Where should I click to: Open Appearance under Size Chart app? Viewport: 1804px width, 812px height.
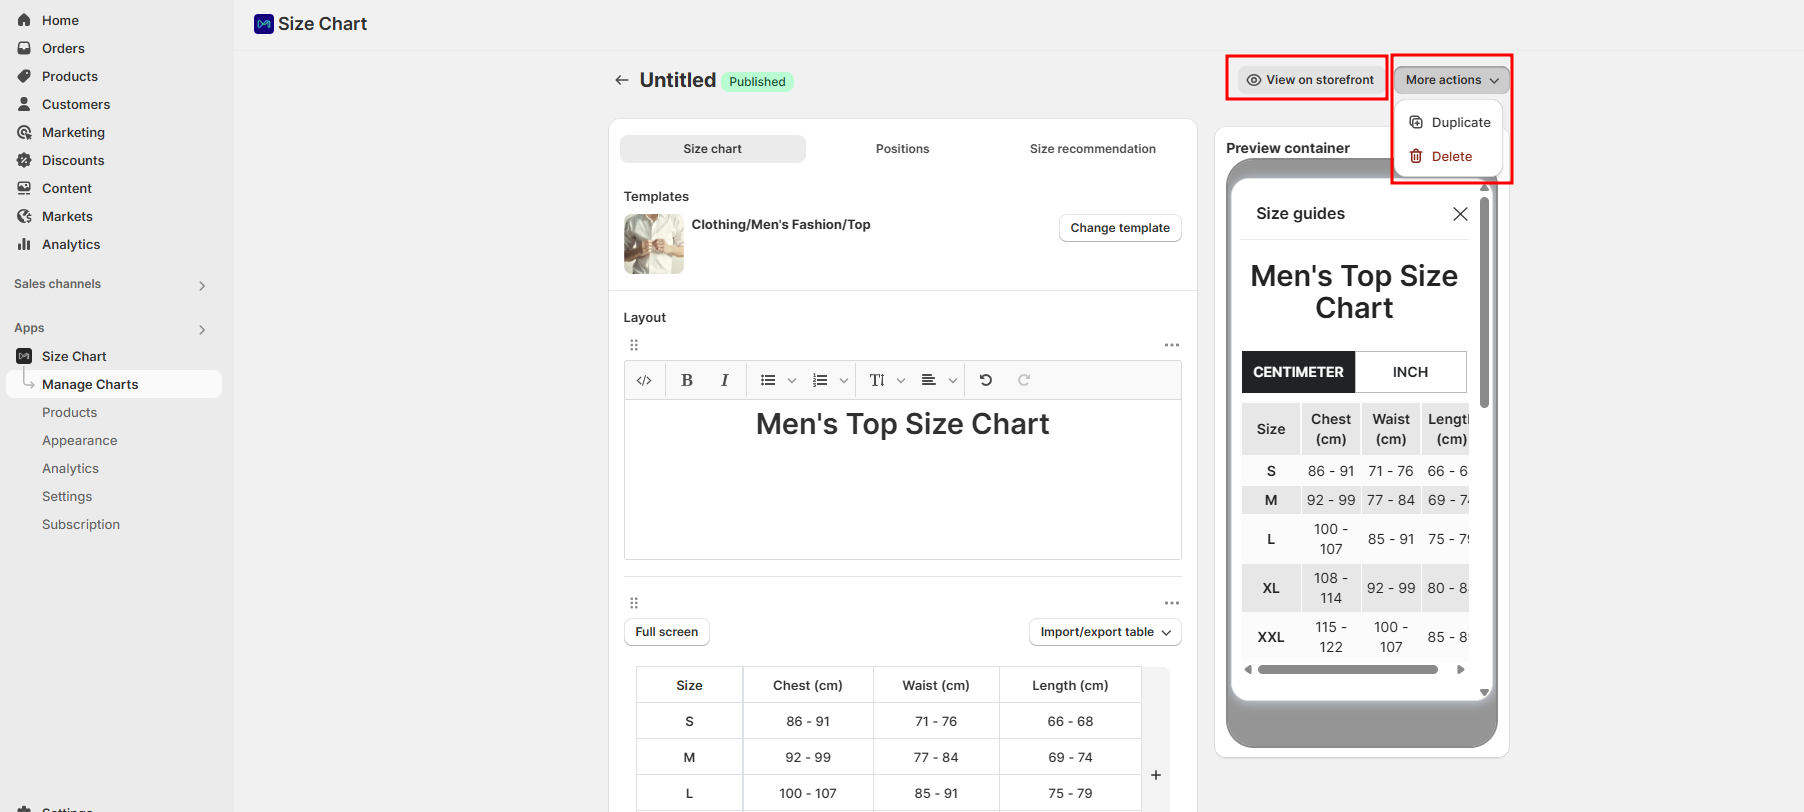point(80,440)
